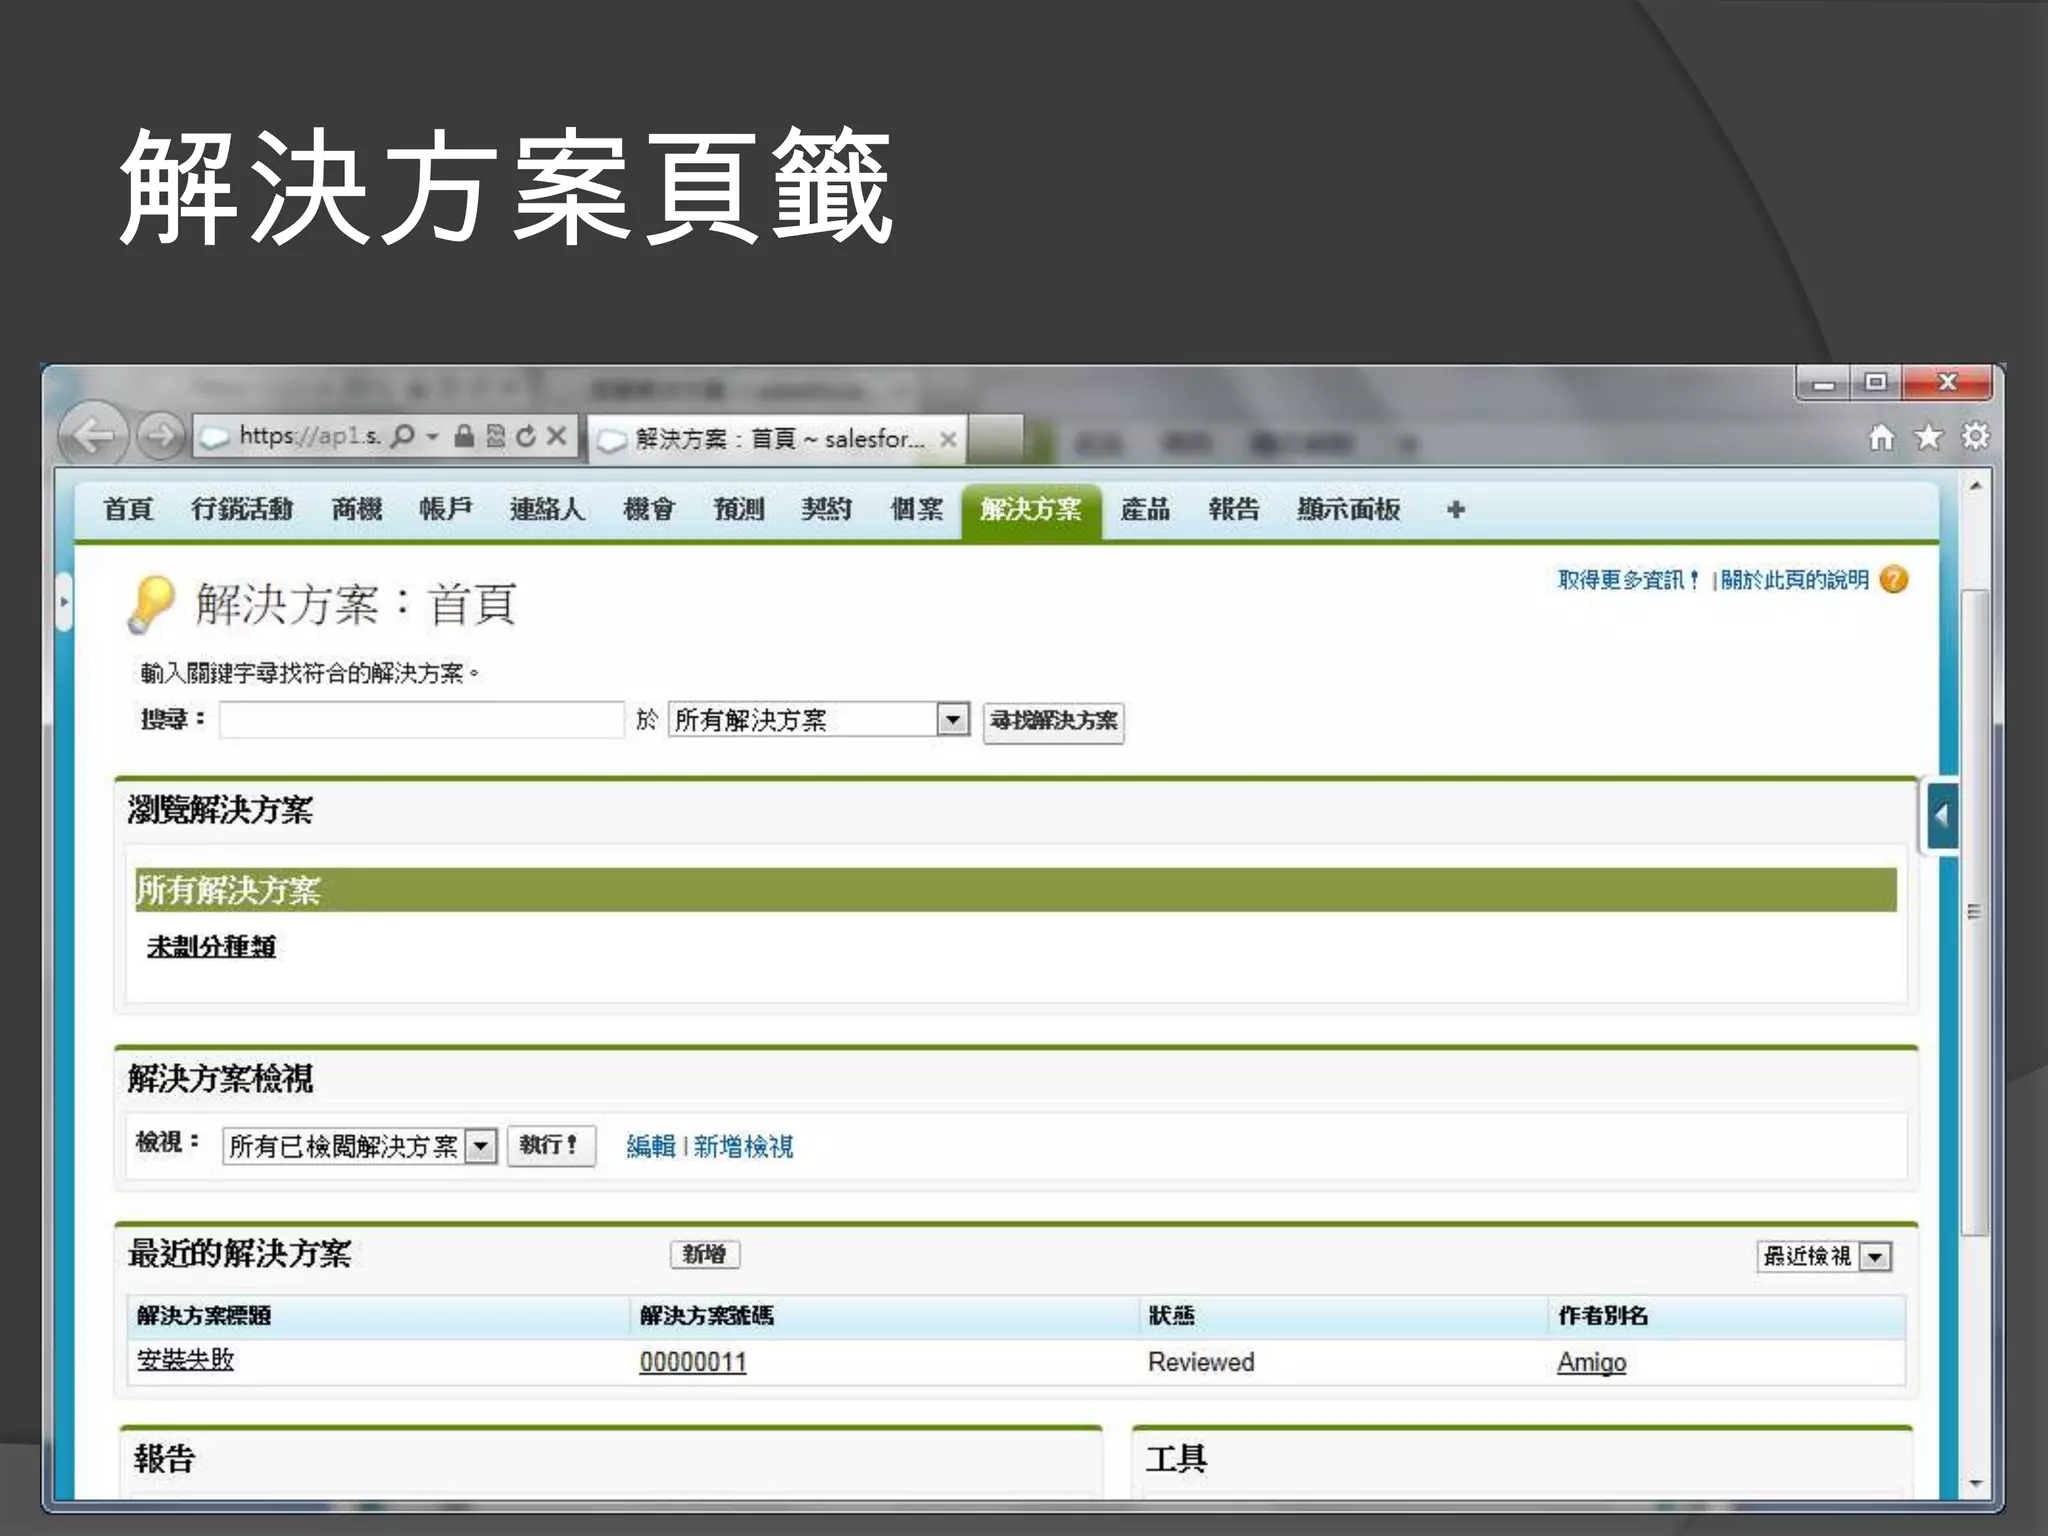Image resolution: width=2048 pixels, height=1536 pixels.
Task: Open the 連絡人 tab
Action: click(547, 510)
